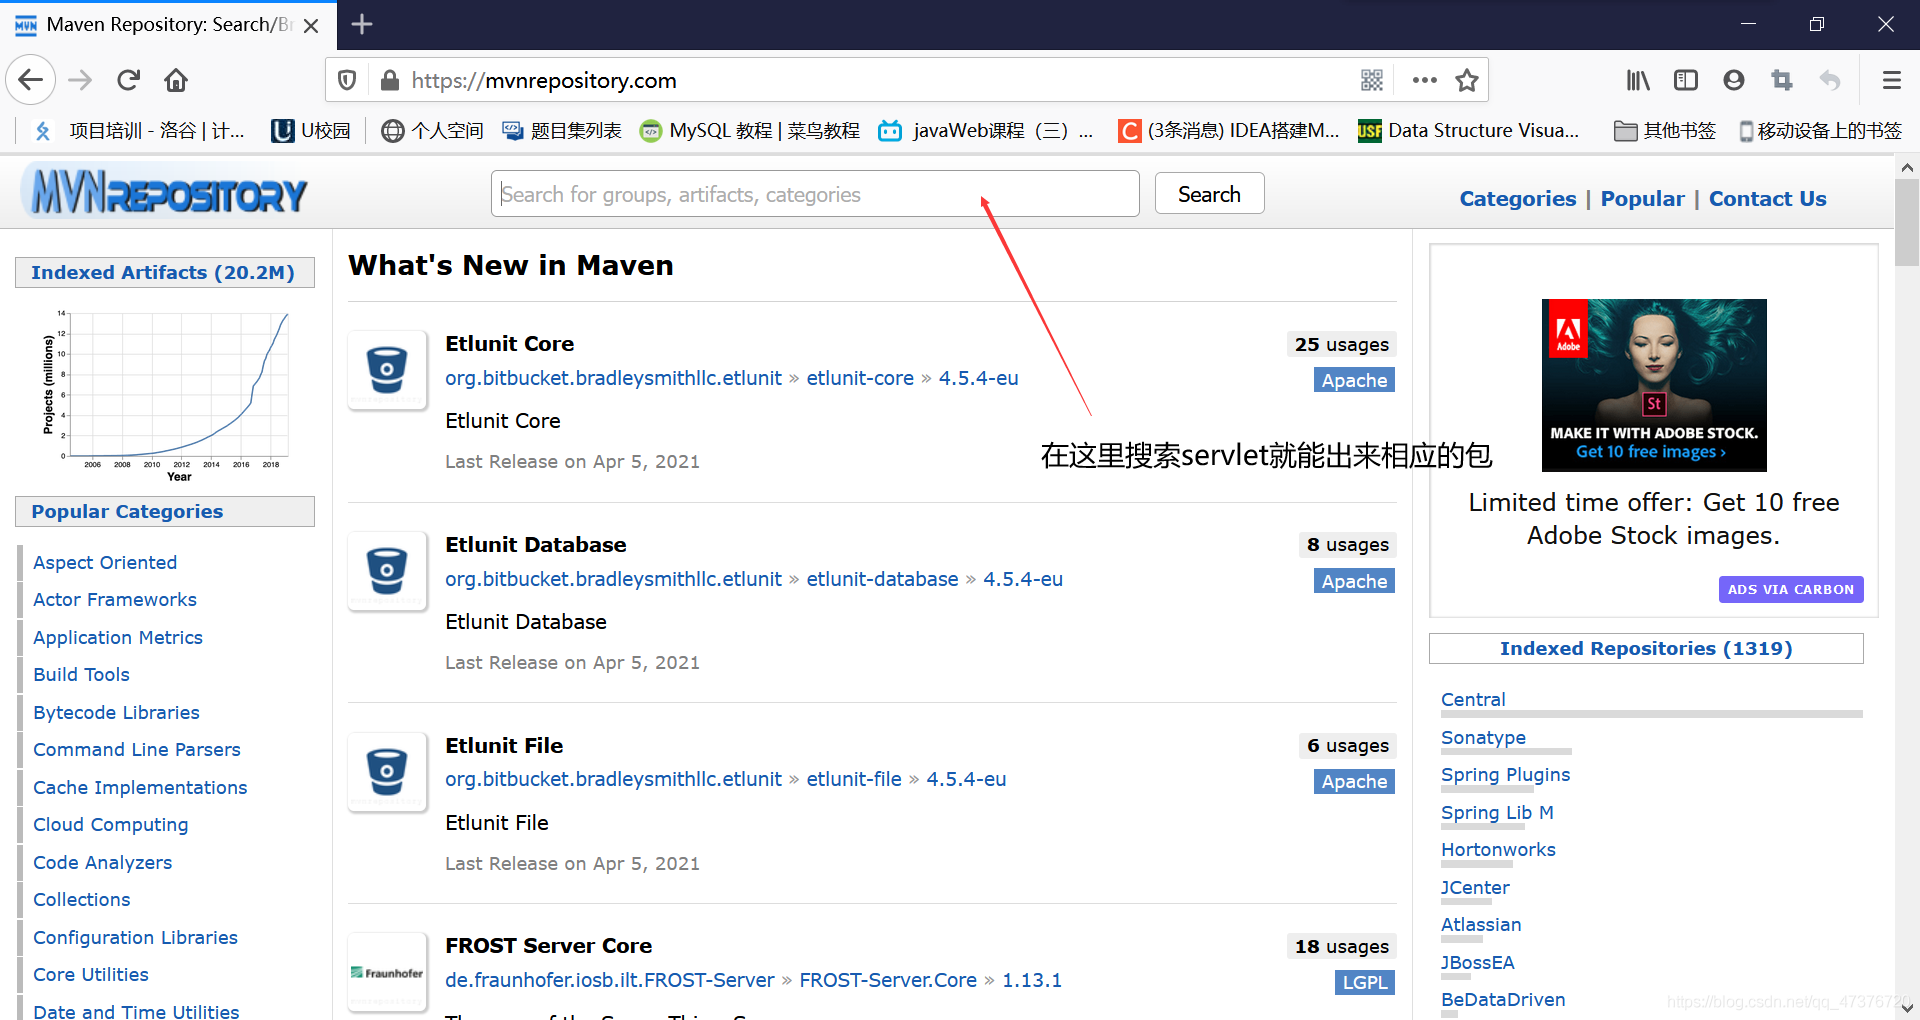The image size is (1920, 1020).
Task: Click the scrollbar up arrow
Action: pos(1907,167)
